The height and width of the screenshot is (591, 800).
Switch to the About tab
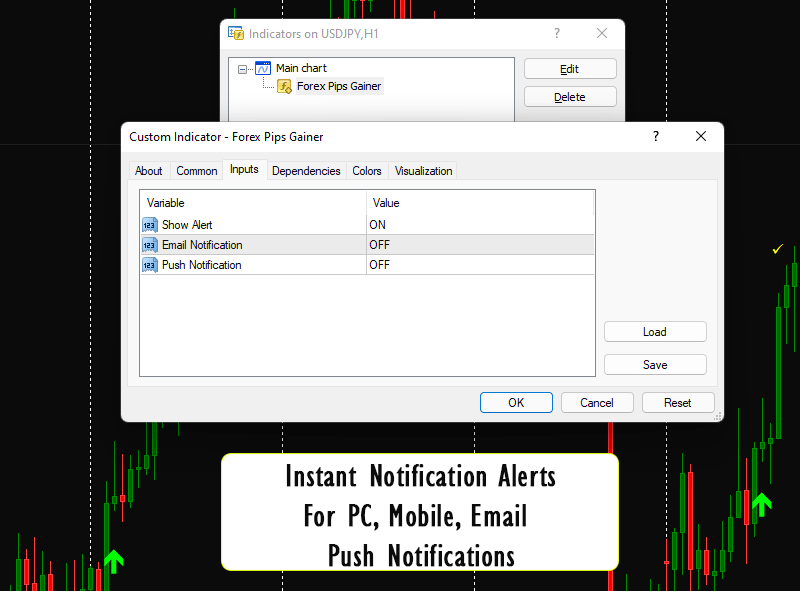click(149, 171)
